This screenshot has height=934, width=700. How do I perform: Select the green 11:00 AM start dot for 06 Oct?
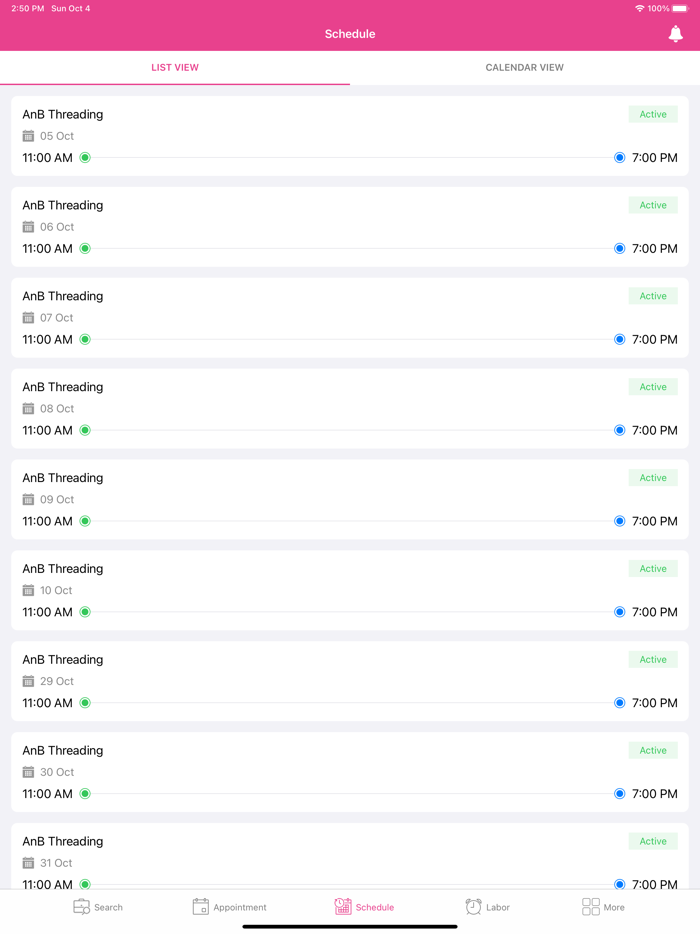[x=85, y=249]
